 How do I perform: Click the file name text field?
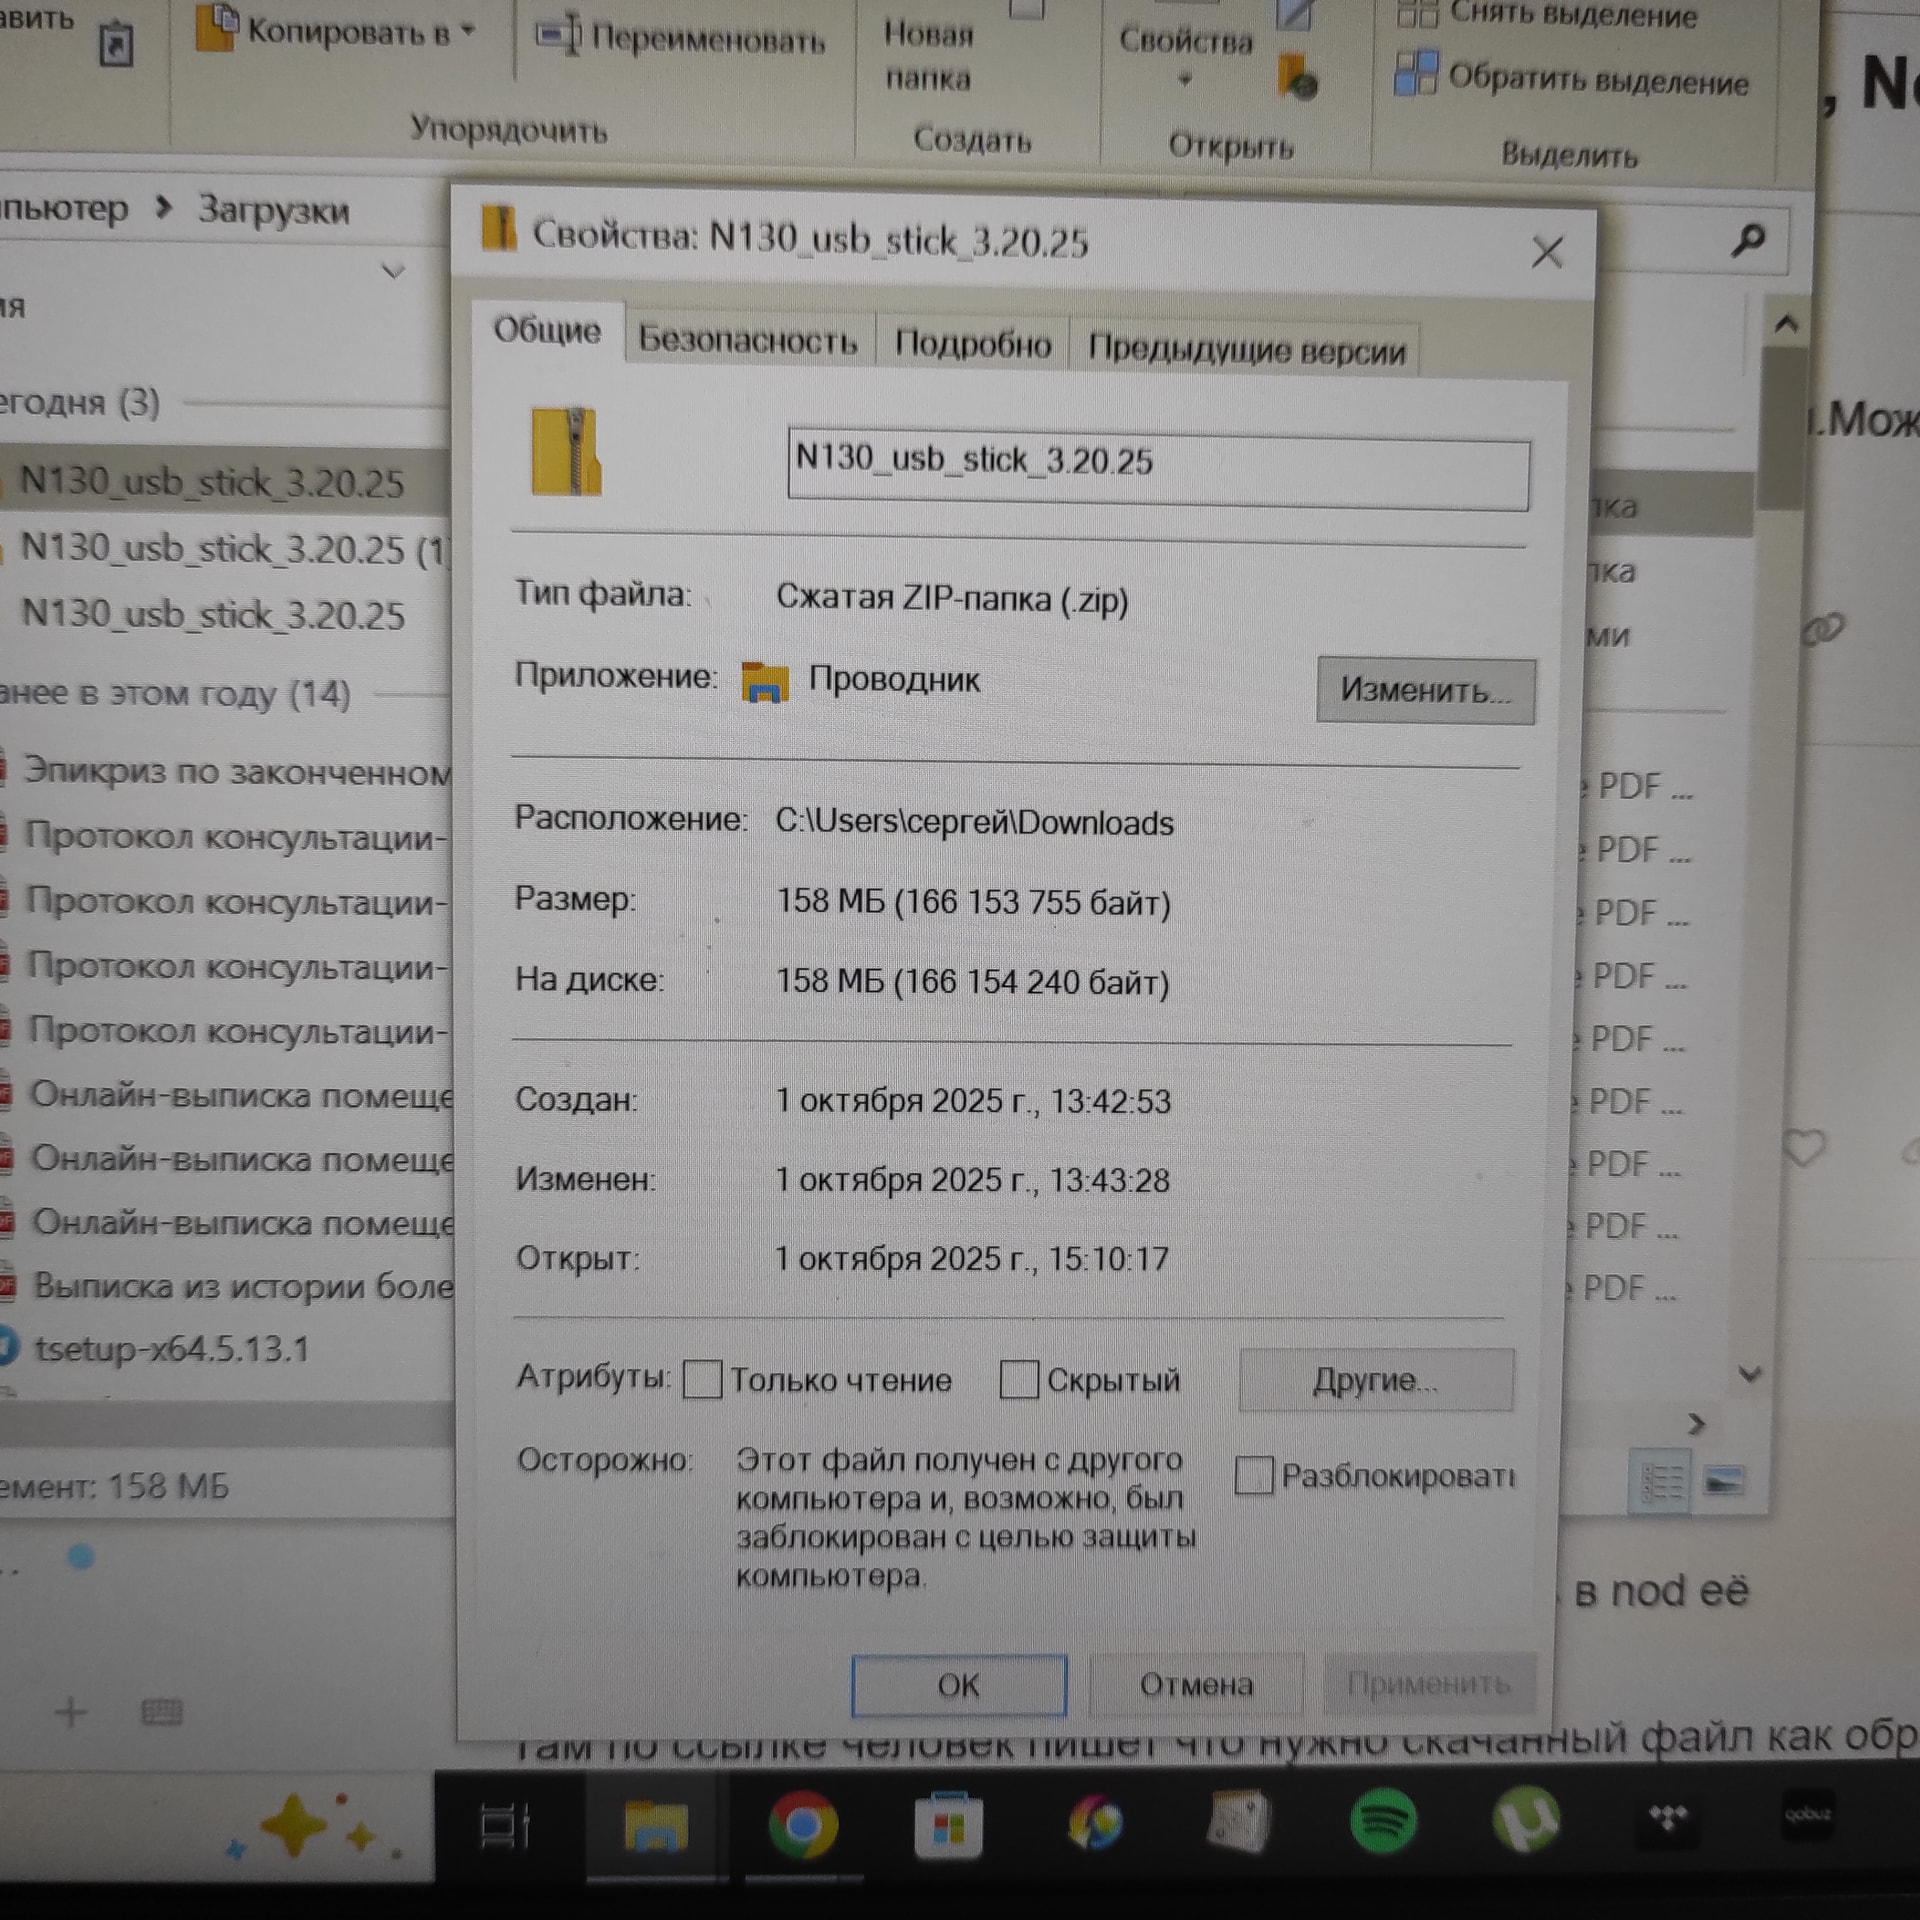[1157, 472]
